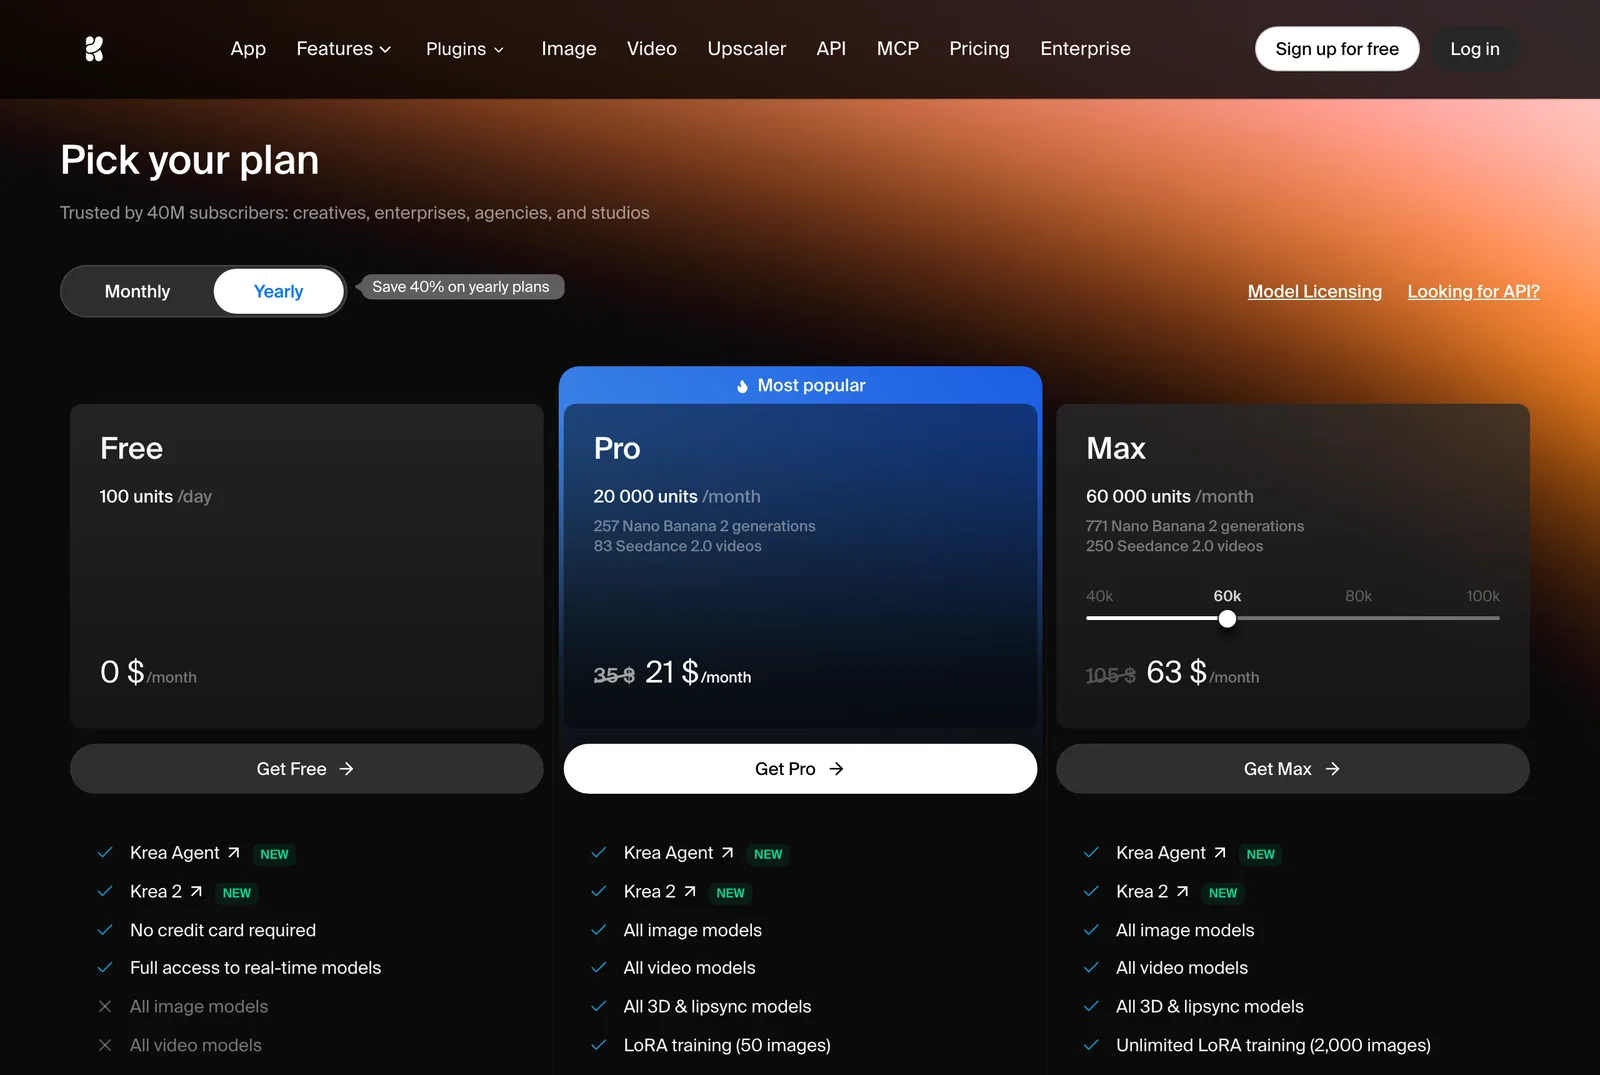Select the 80k mark on units slider
Screen dimensions: 1600x1075
pyautogui.click(x=1358, y=596)
